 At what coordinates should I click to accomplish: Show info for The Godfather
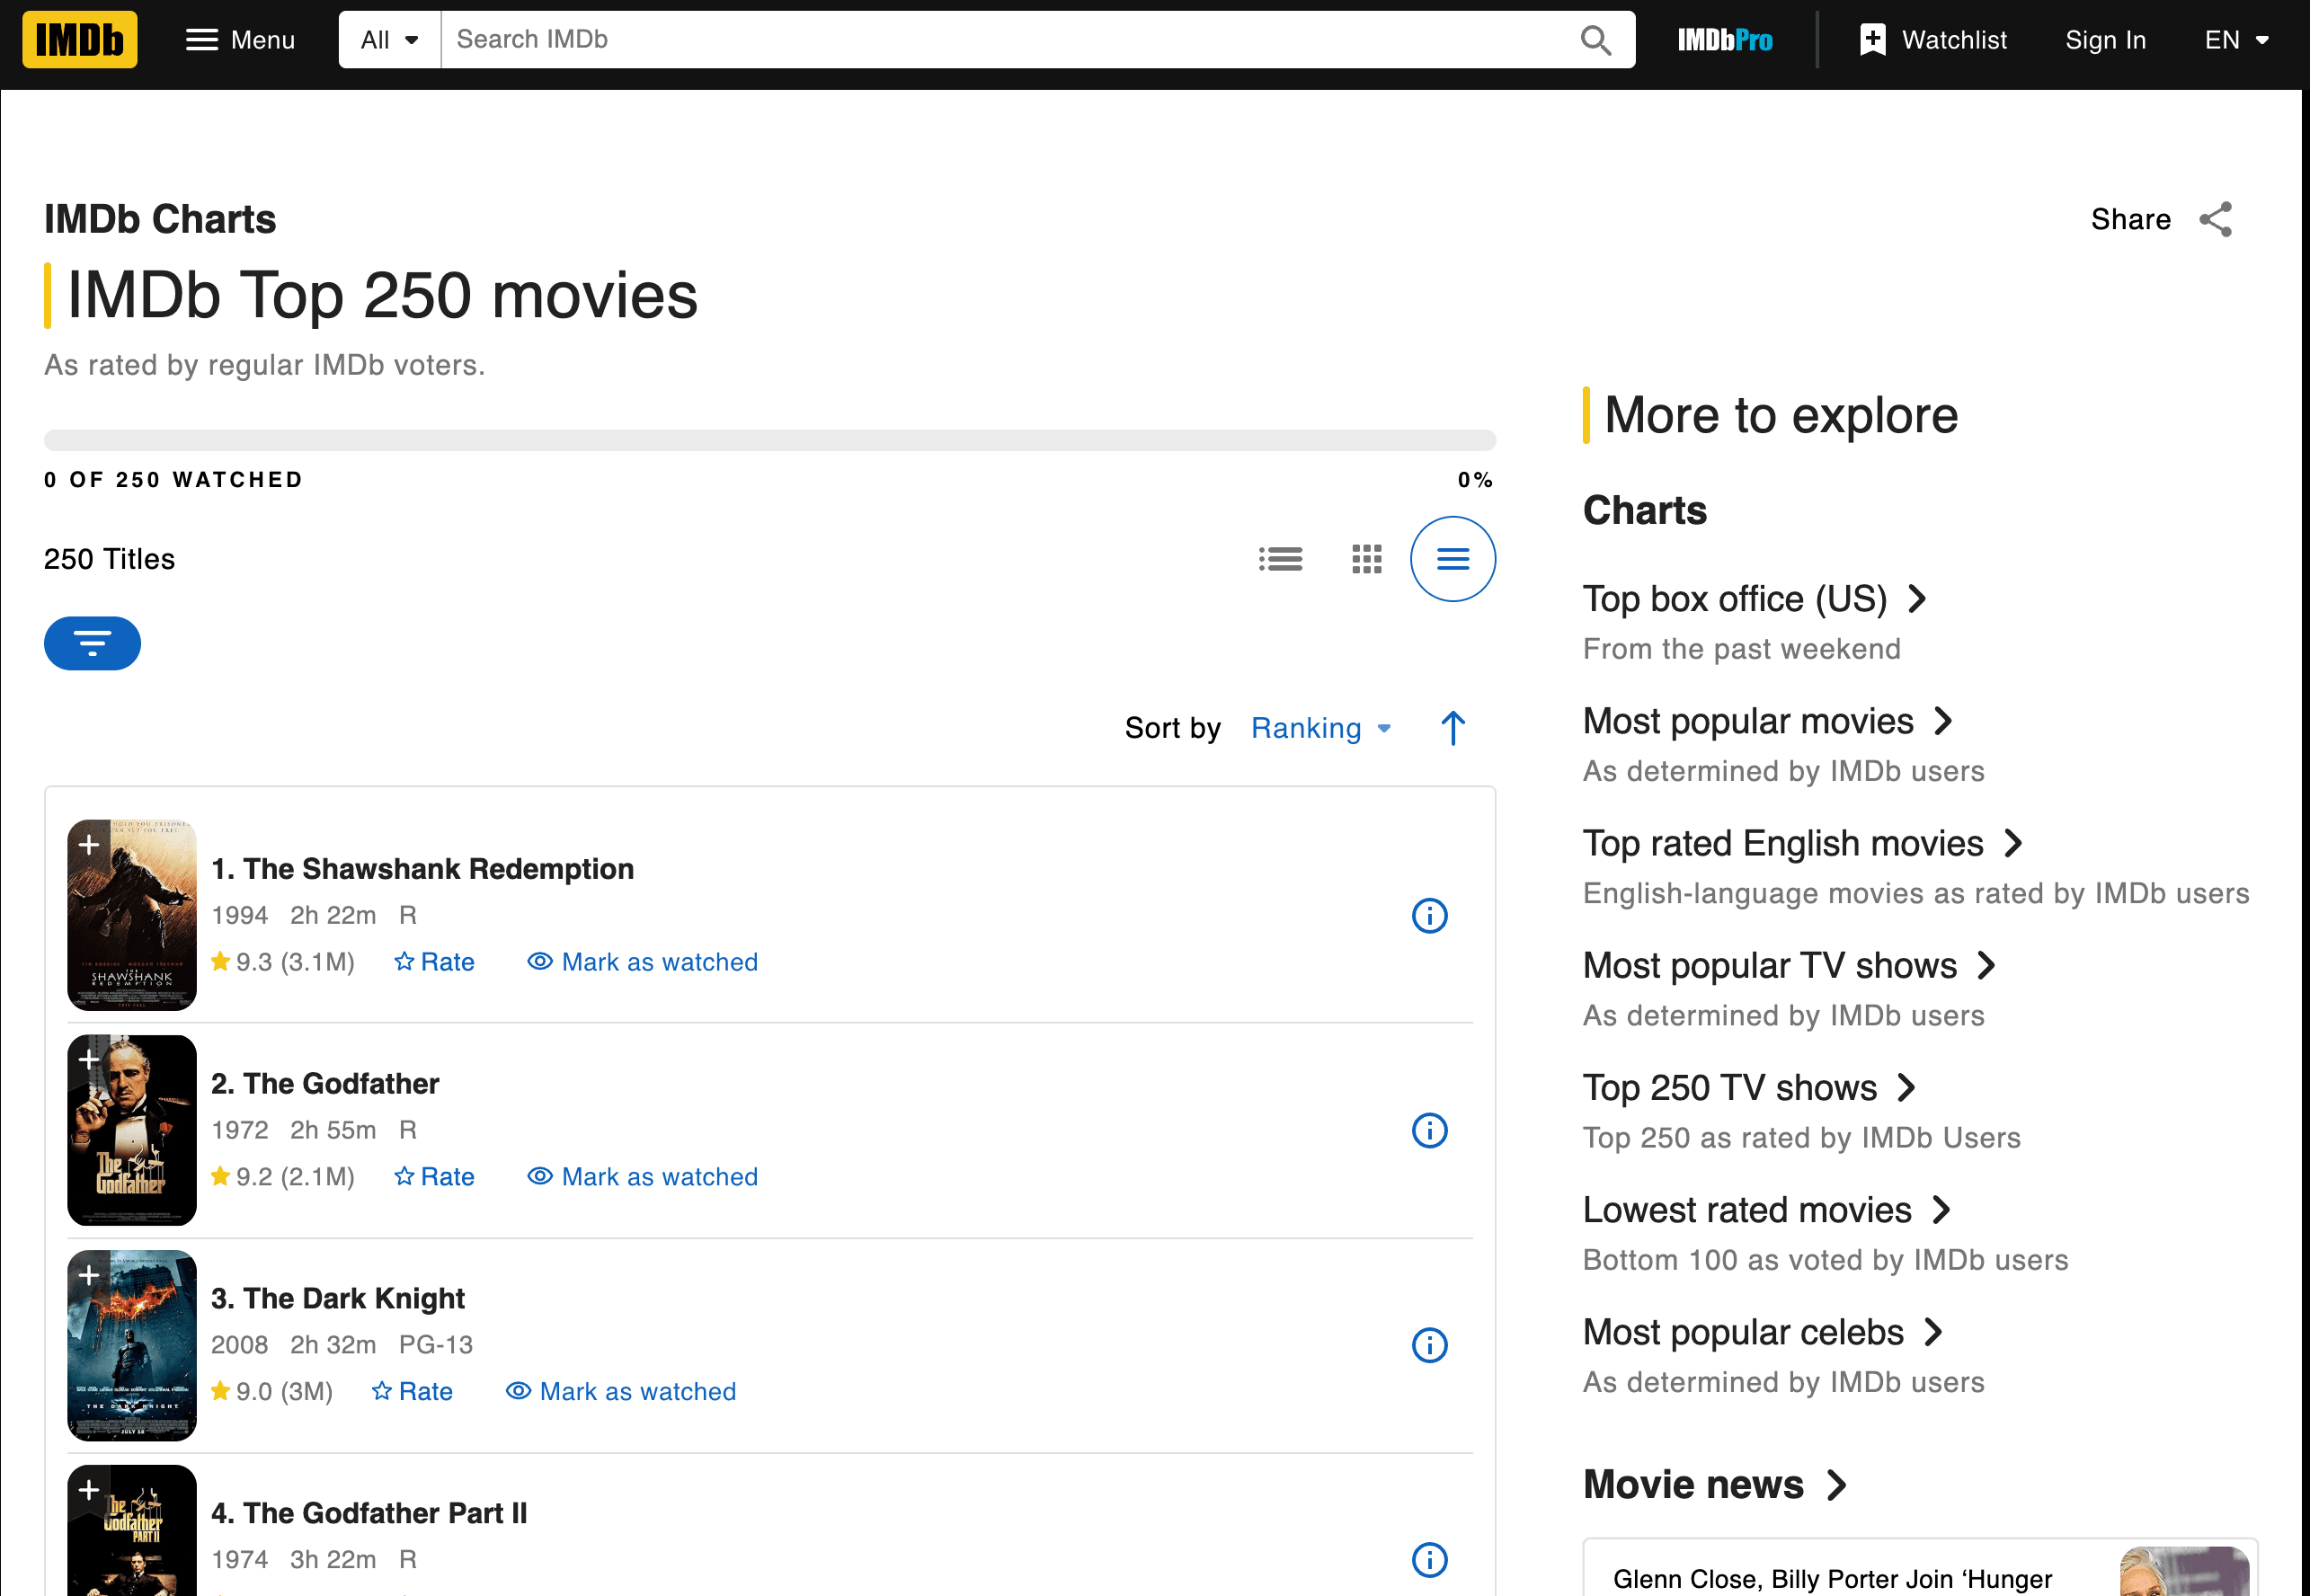pyautogui.click(x=1429, y=1131)
